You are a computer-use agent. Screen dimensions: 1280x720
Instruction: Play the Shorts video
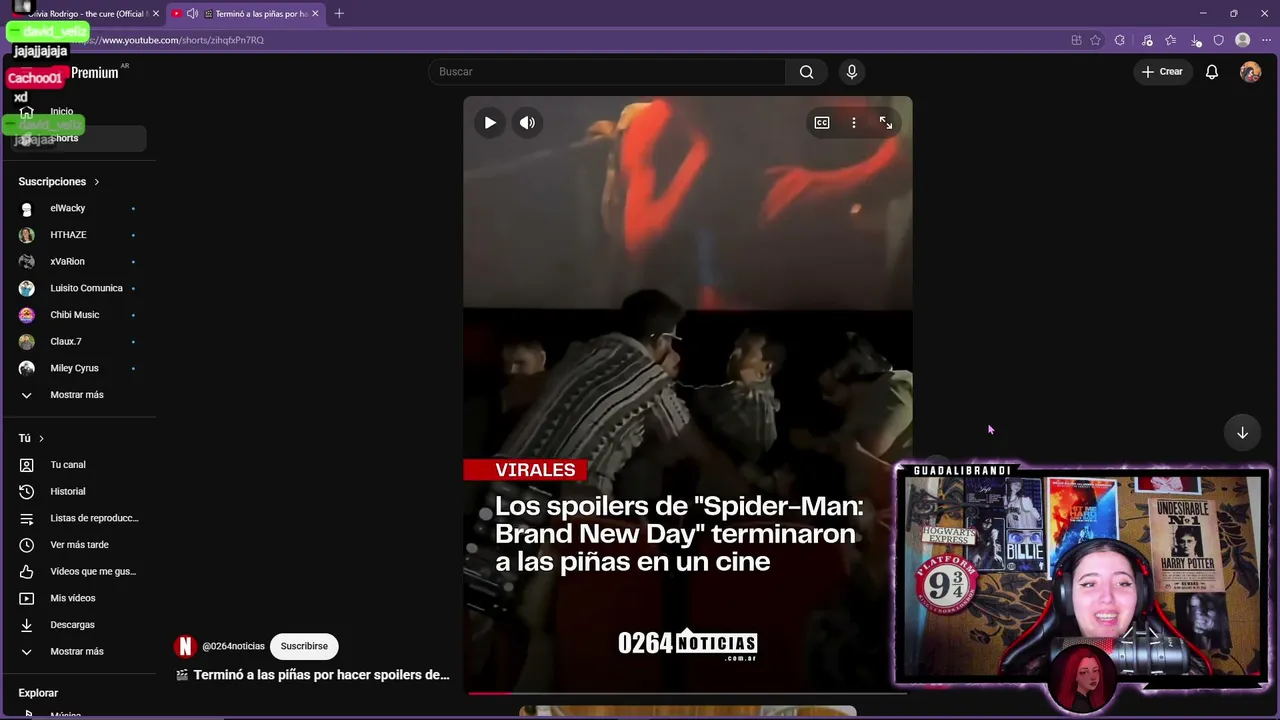tap(490, 123)
